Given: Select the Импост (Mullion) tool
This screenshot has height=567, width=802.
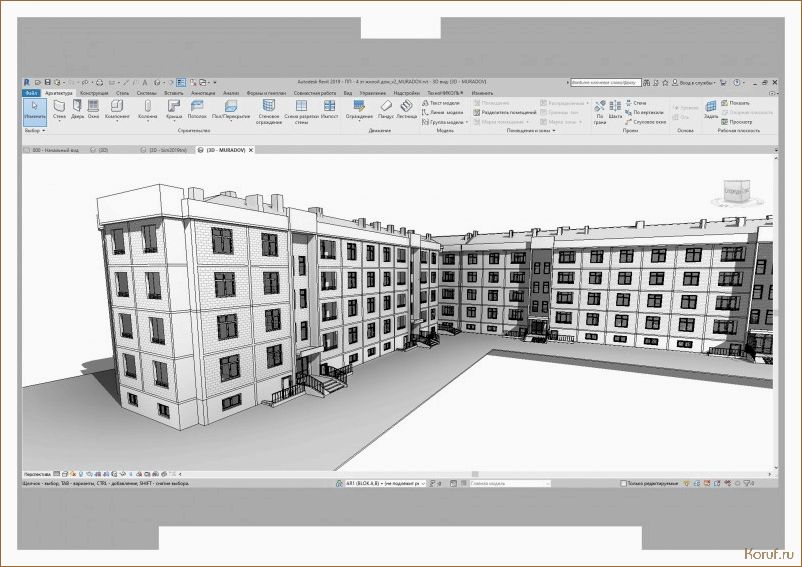Looking at the screenshot, I should 329,109.
